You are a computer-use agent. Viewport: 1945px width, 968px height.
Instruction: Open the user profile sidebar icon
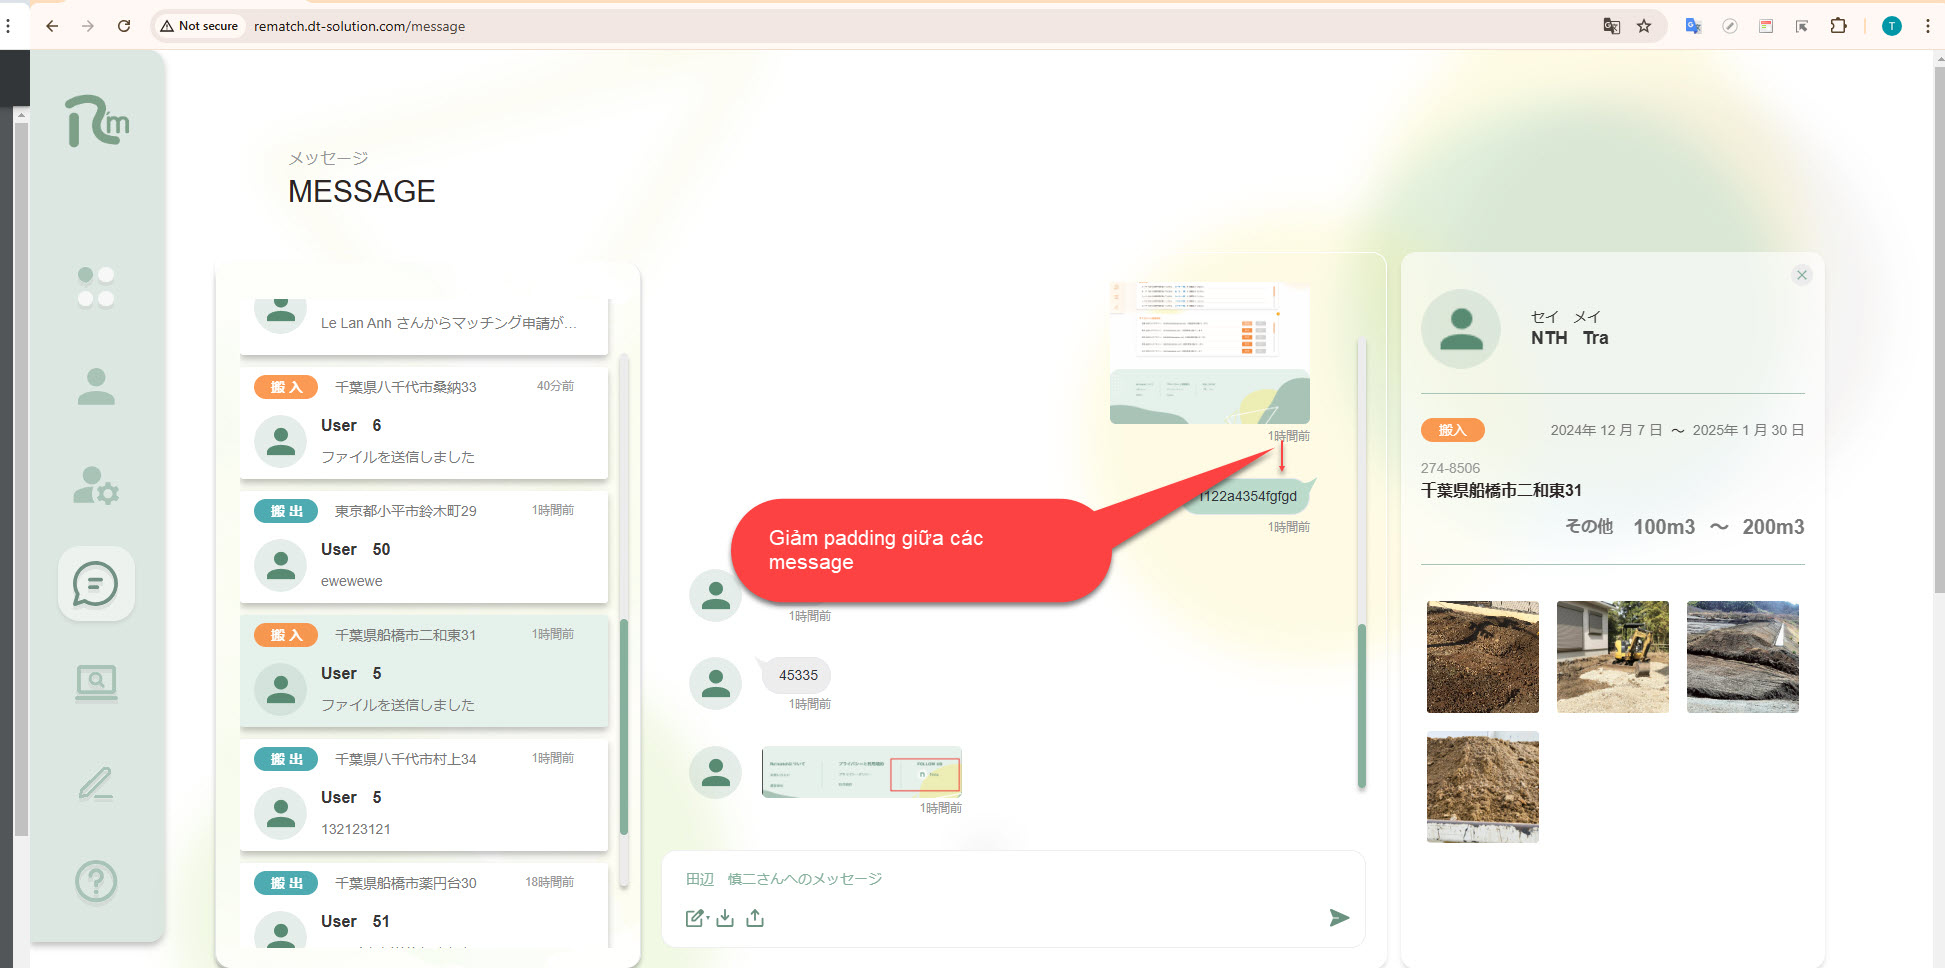point(96,387)
